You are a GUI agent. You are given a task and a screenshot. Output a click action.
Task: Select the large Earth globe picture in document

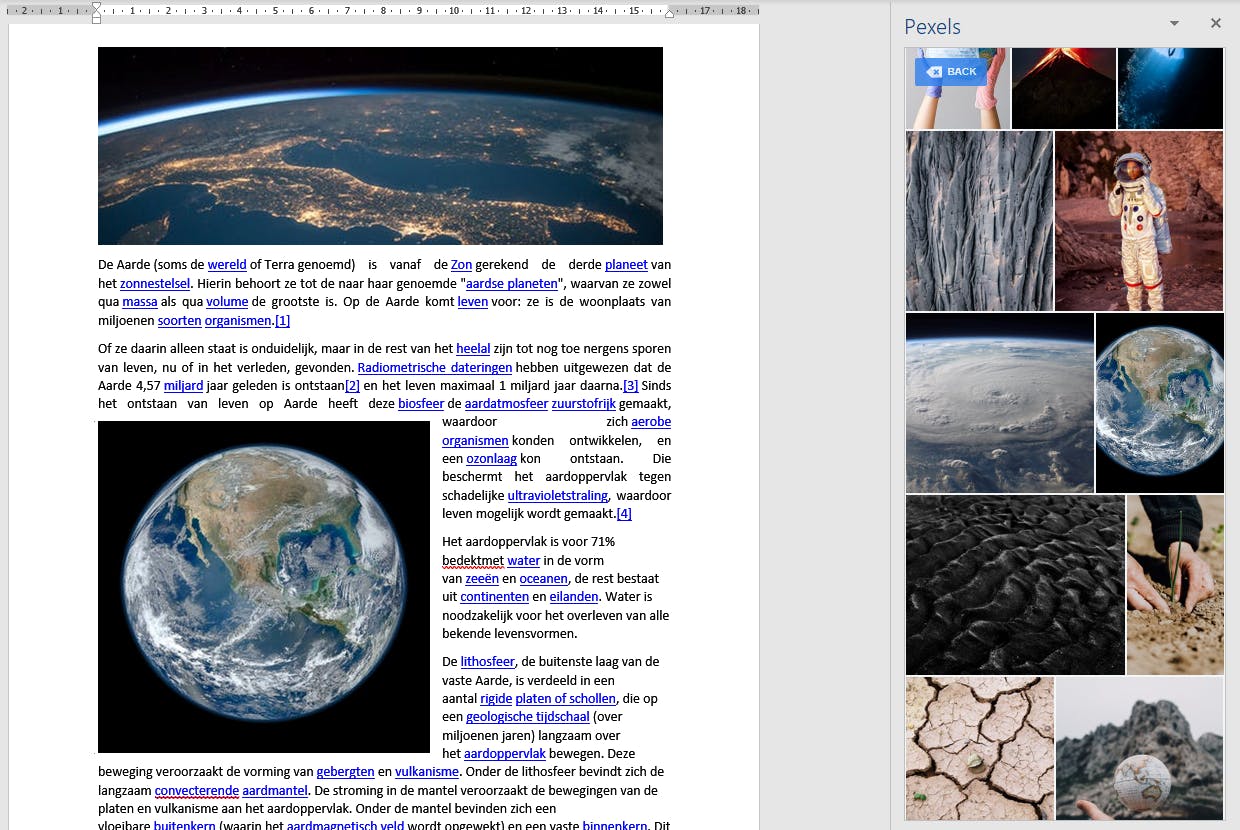point(264,587)
